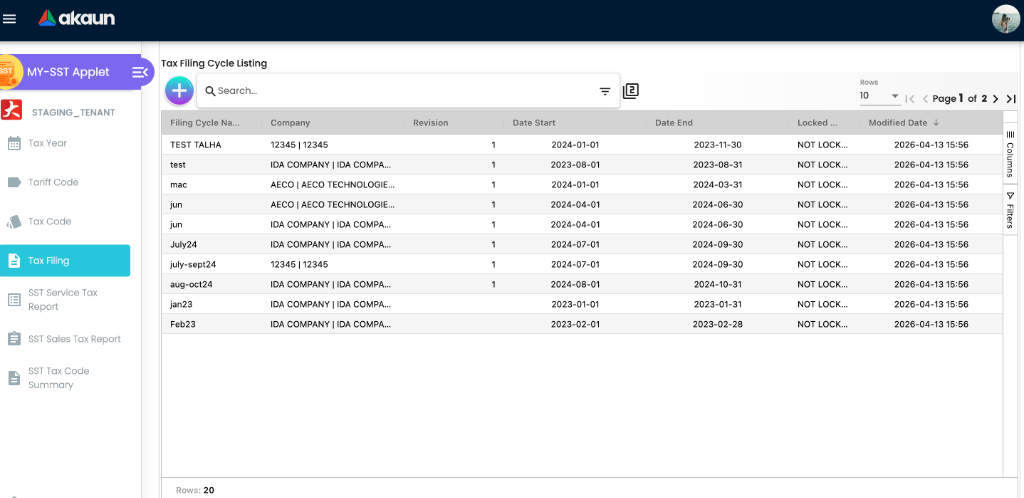Open Tax Year in the sidebar
1024x498 pixels.
(x=48, y=144)
